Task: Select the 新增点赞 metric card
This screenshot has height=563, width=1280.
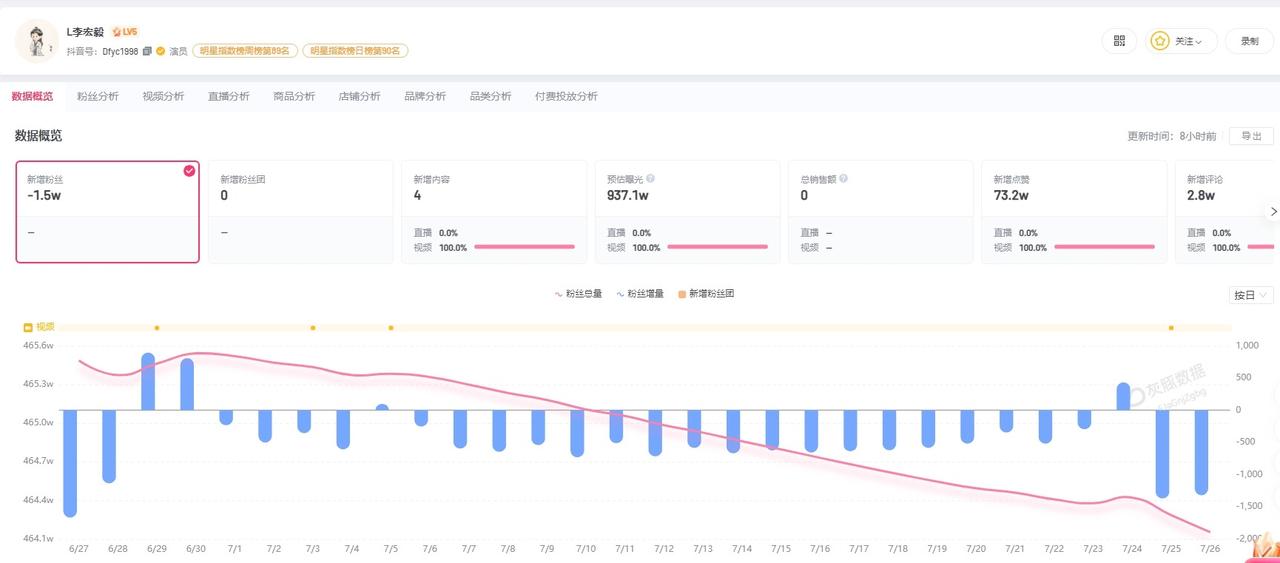Action: click(1074, 212)
